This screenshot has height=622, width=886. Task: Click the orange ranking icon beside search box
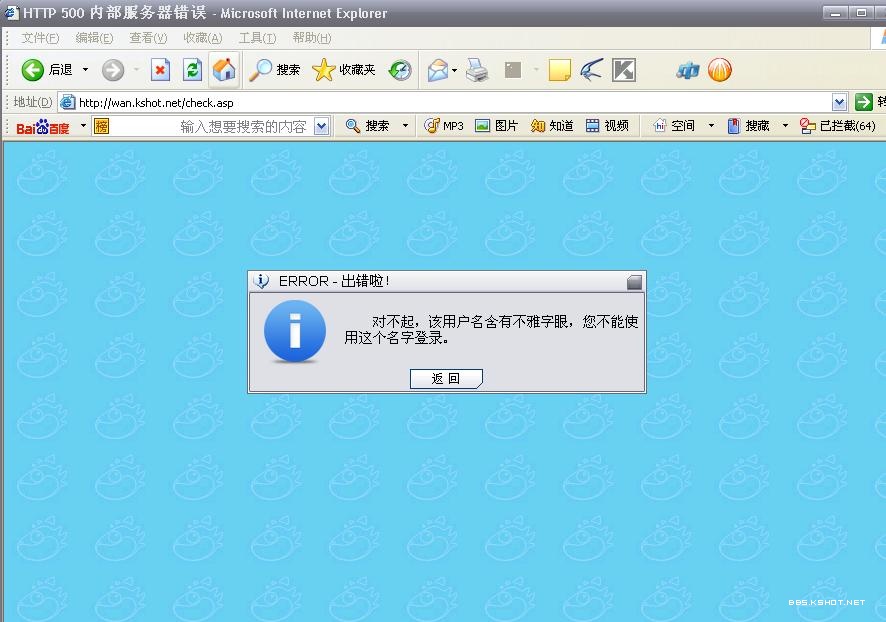pos(101,126)
